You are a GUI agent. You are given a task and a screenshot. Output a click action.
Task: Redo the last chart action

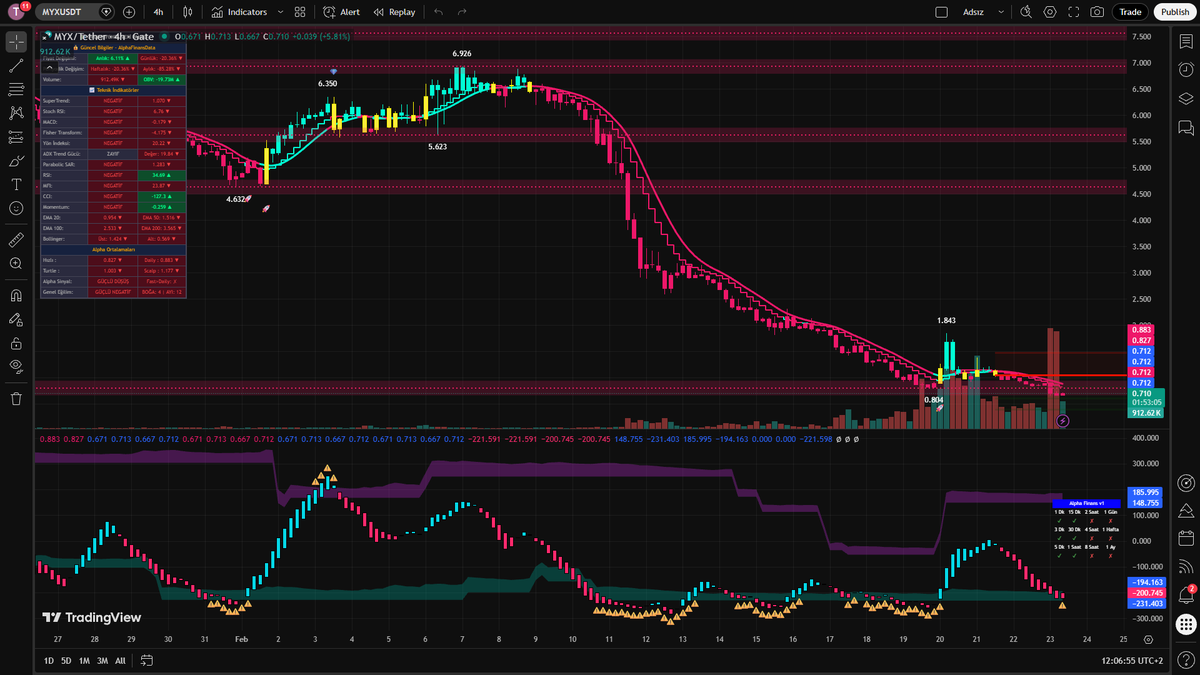click(x=461, y=12)
